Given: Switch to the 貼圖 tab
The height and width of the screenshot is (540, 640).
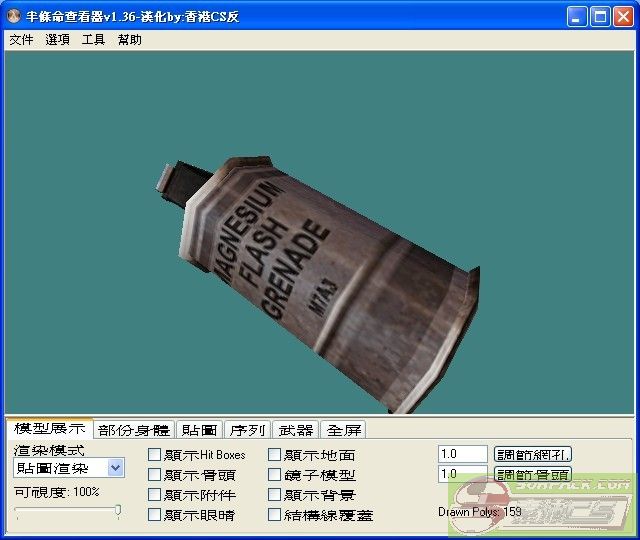Looking at the screenshot, I should 199,430.
